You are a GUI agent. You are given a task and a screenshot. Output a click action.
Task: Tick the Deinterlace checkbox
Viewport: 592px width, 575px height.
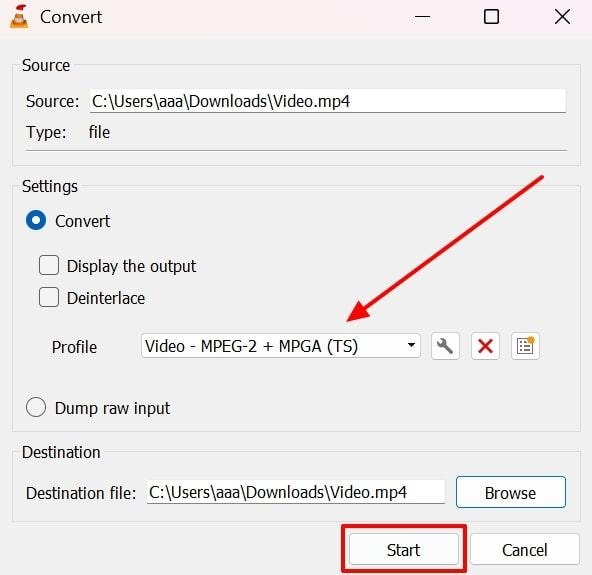49,297
